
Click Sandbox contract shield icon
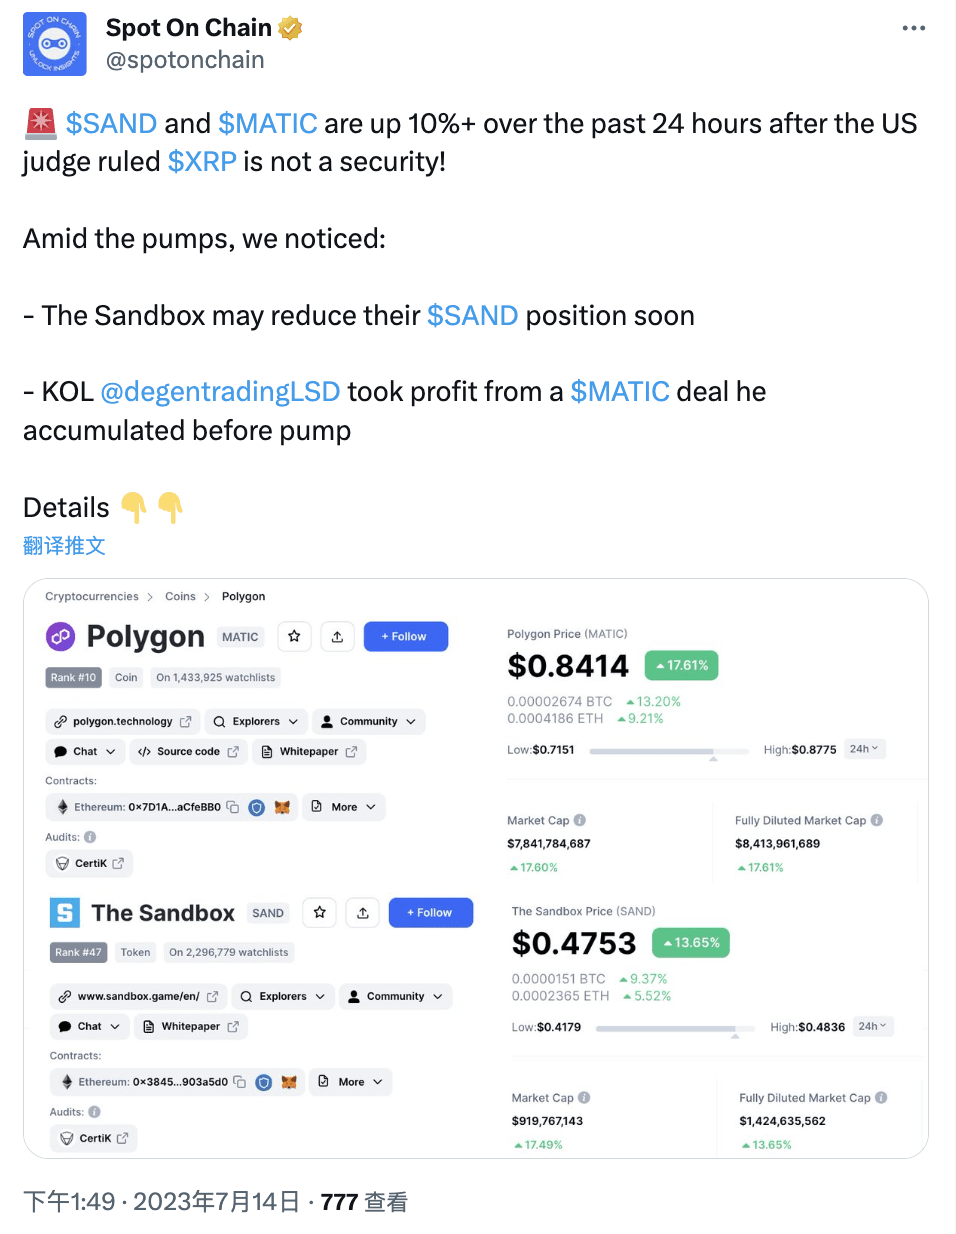[x=264, y=1082]
